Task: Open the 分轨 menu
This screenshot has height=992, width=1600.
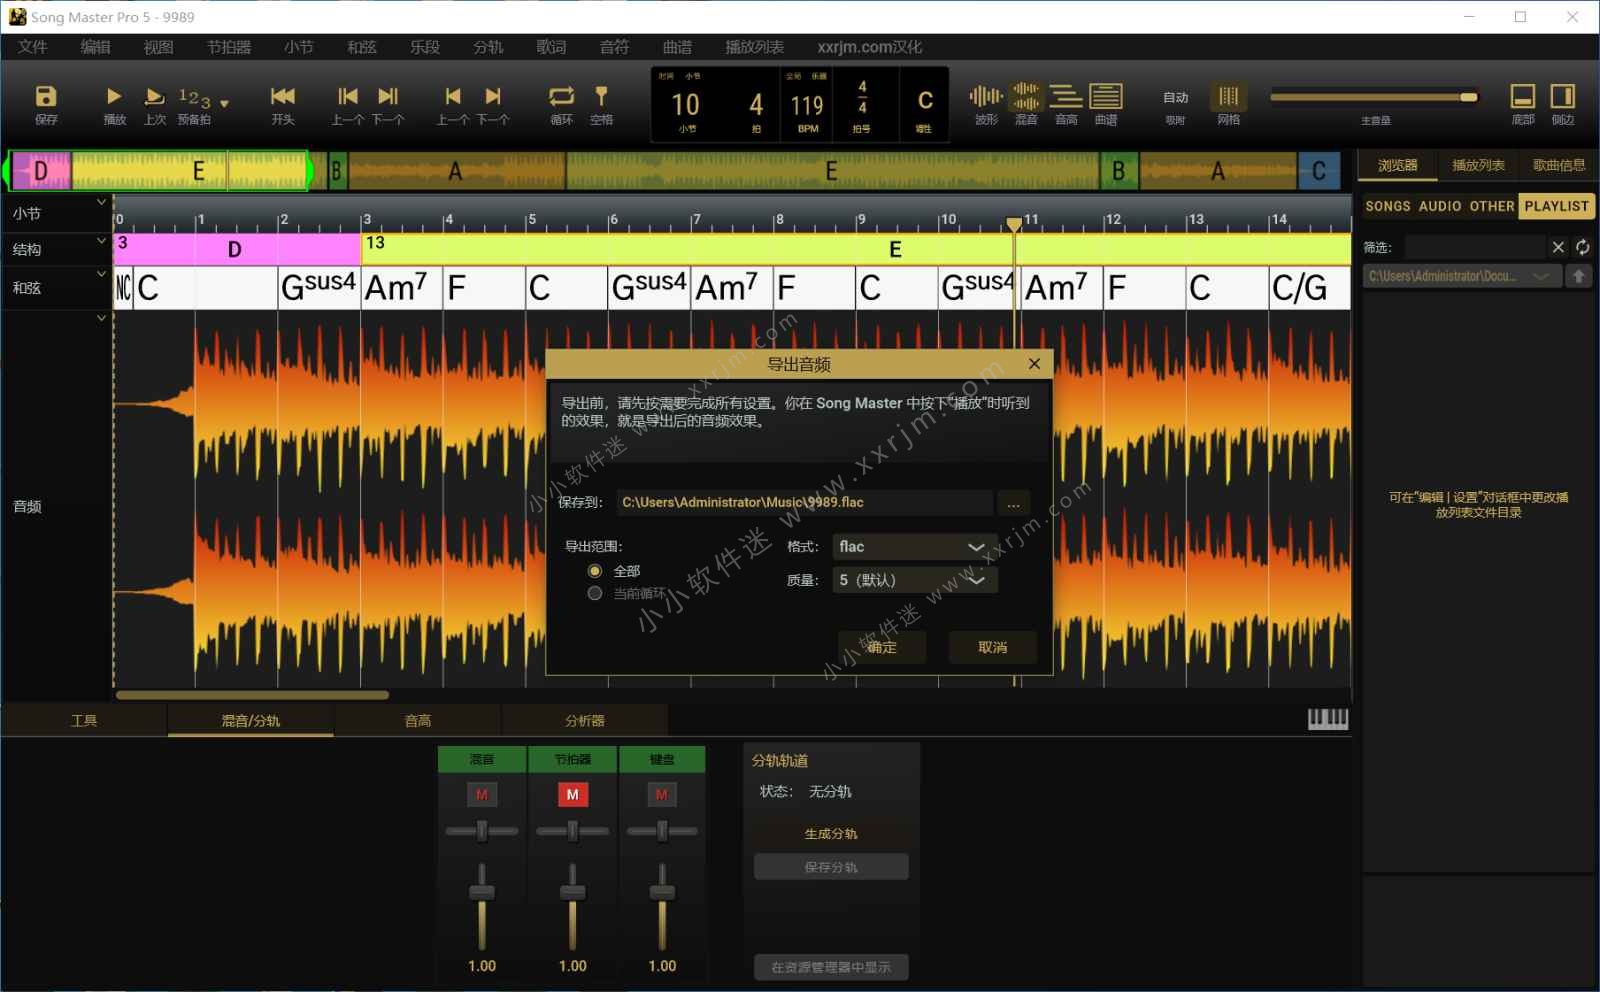Action: (x=489, y=47)
